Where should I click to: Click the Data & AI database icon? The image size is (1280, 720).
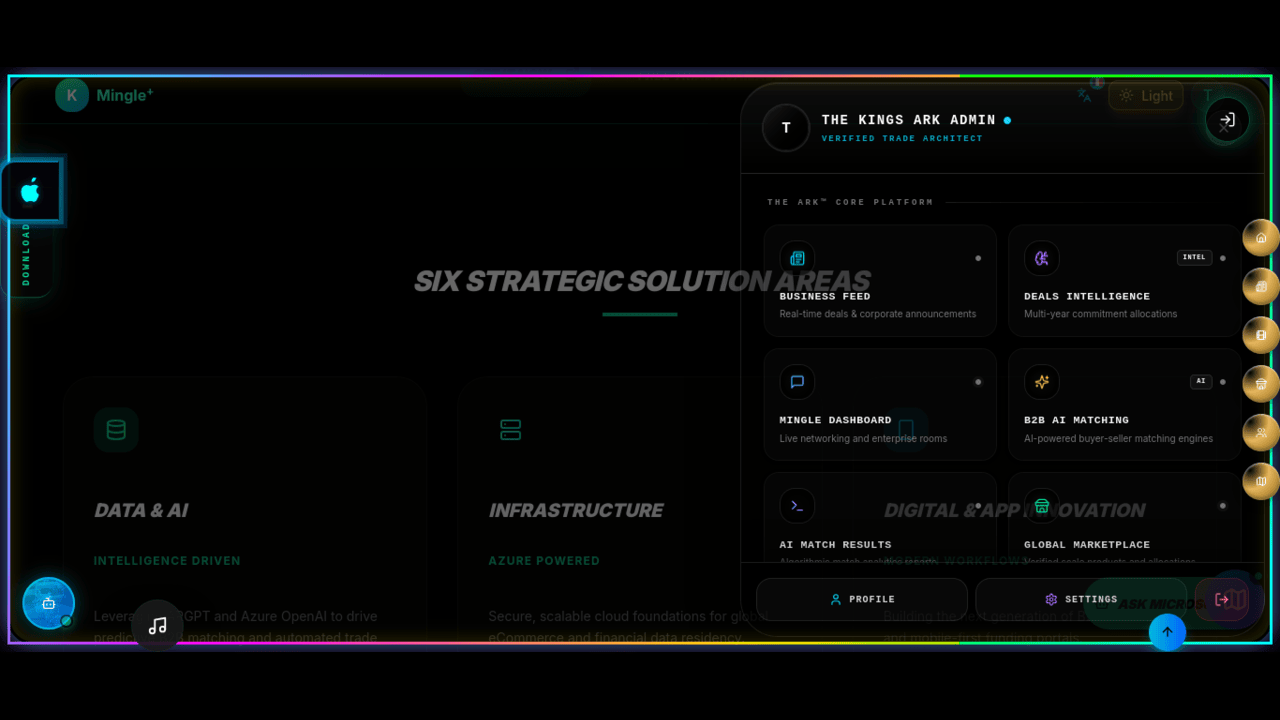coord(116,430)
